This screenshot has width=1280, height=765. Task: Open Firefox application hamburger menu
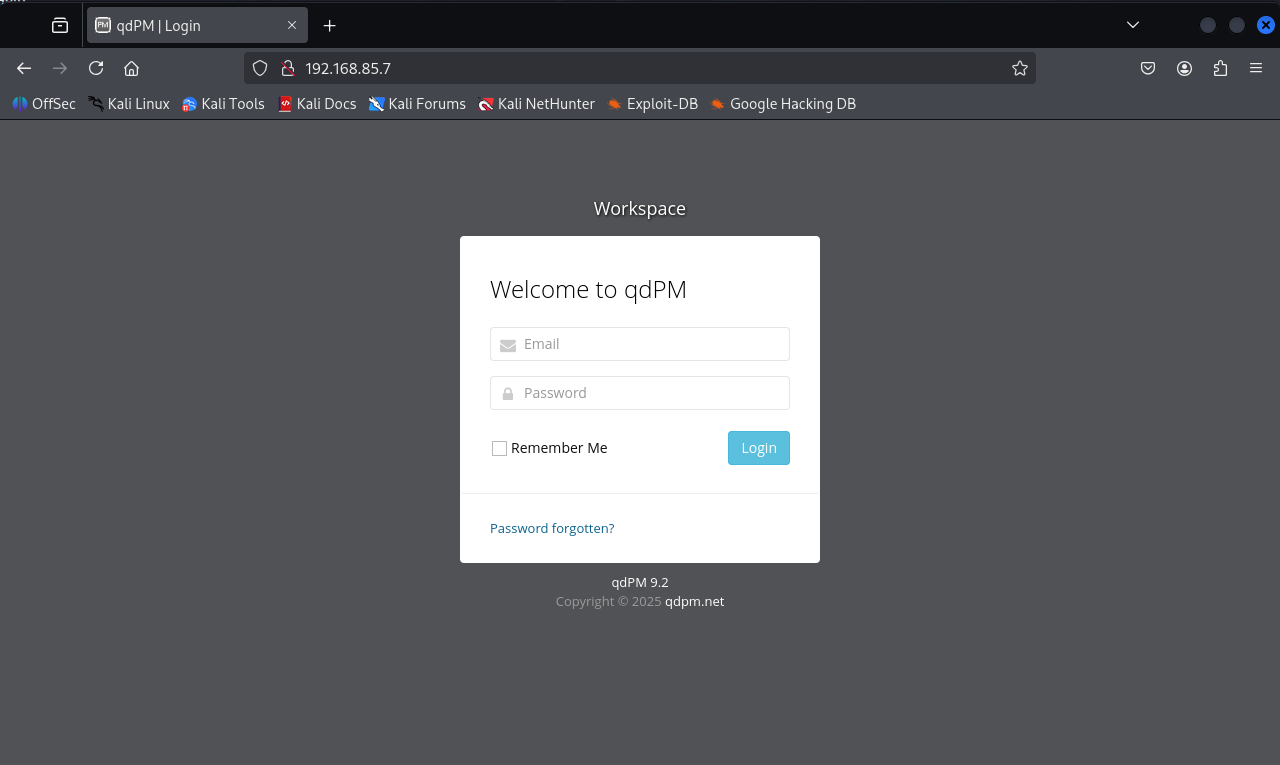tap(1256, 68)
